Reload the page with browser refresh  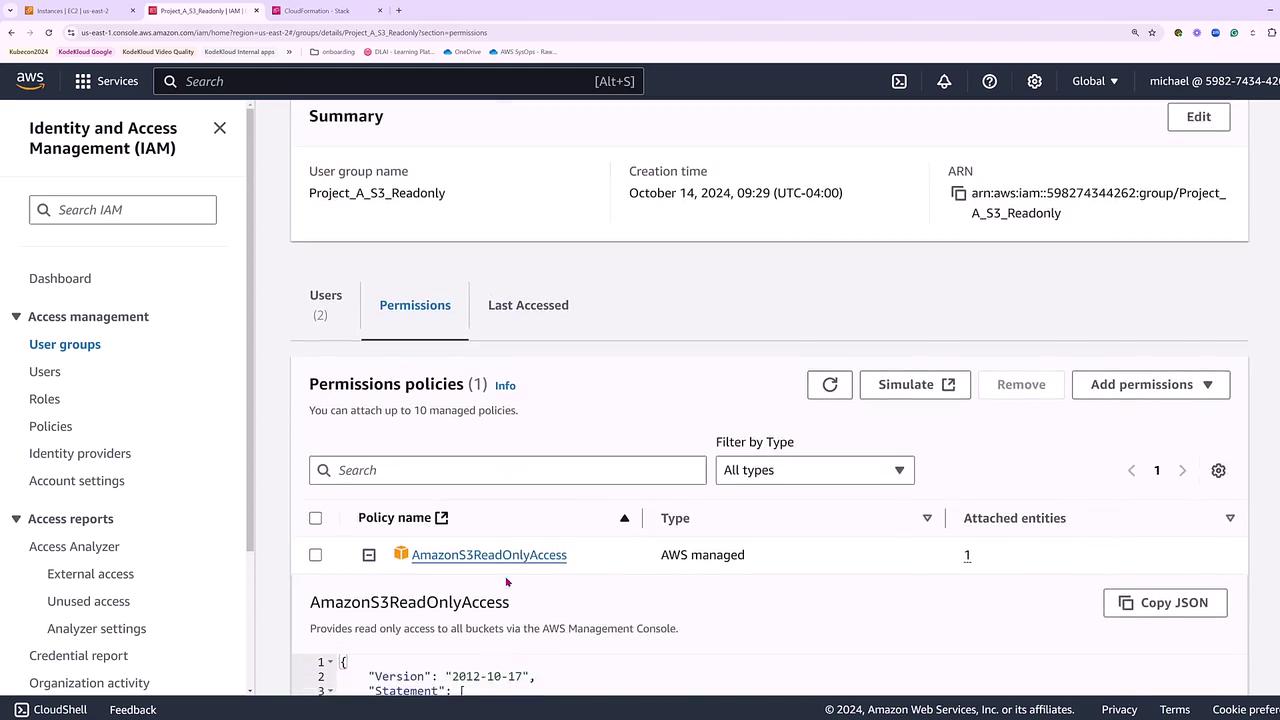pyautogui.click(x=48, y=32)
